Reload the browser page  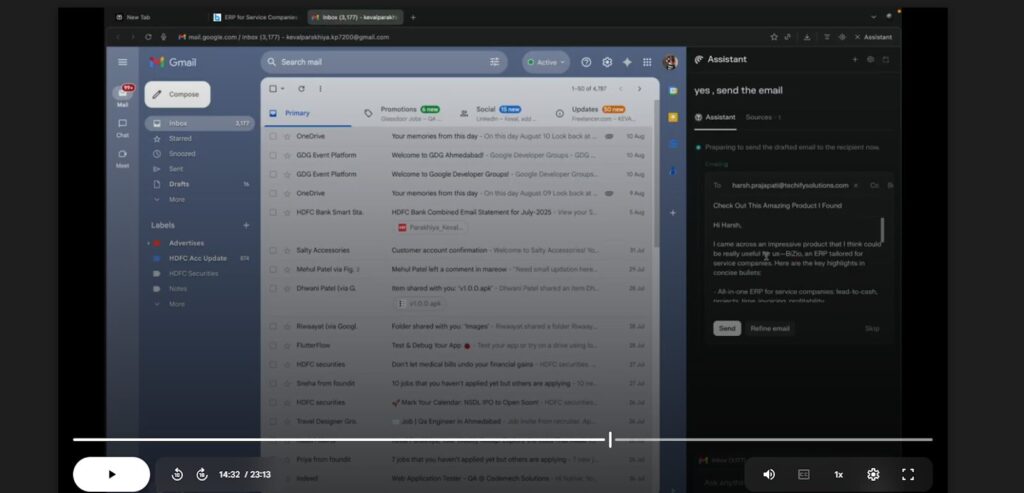[x=148, y=37]
